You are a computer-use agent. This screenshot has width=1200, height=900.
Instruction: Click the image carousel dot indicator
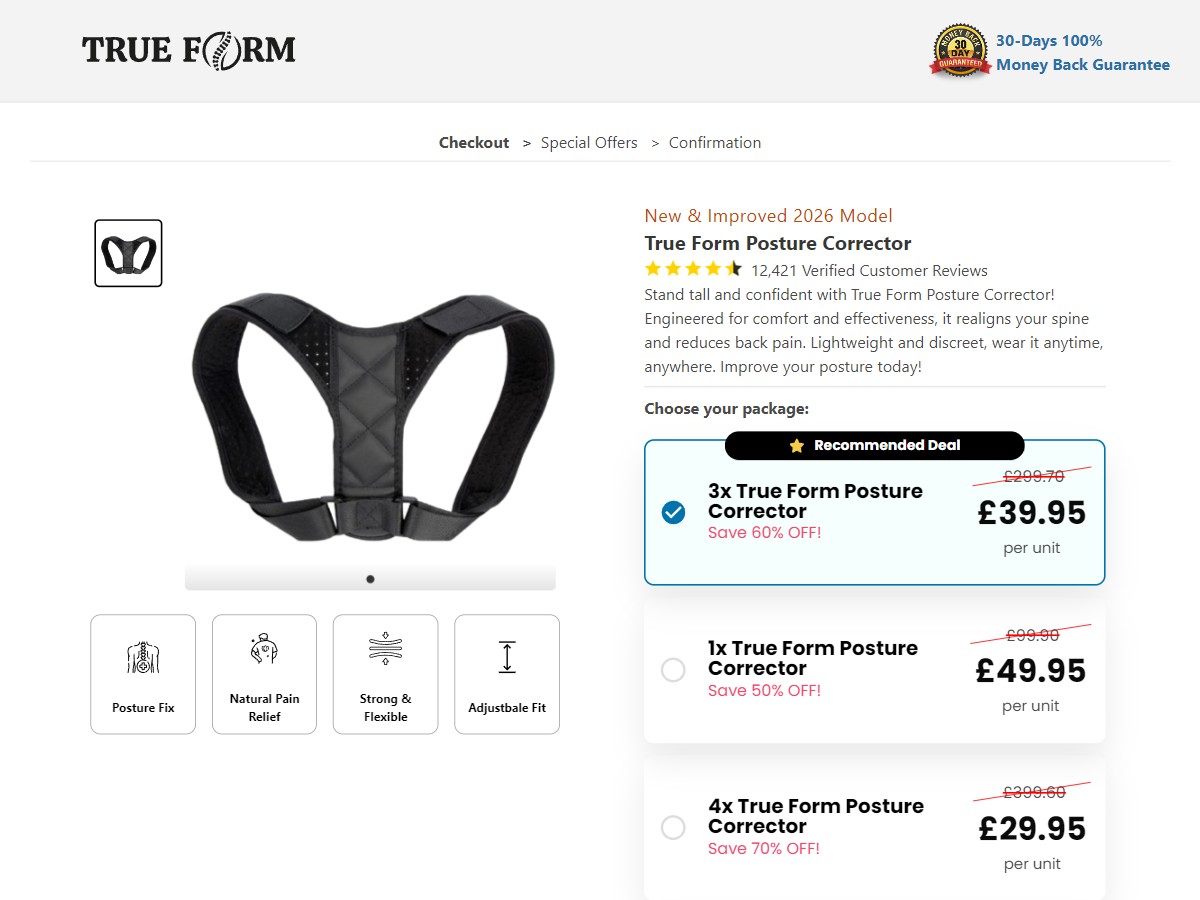370,579
